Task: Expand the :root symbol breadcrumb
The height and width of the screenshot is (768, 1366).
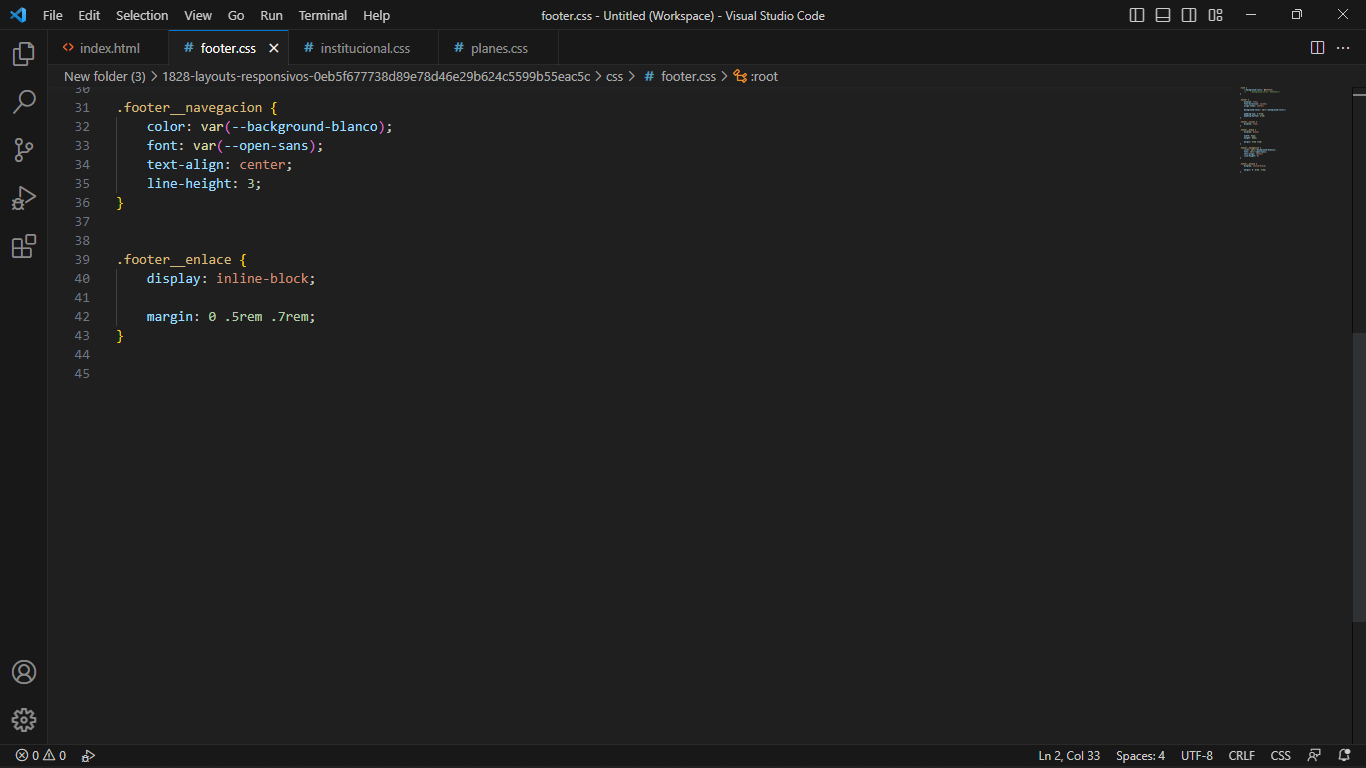Action: click(756, 76)
